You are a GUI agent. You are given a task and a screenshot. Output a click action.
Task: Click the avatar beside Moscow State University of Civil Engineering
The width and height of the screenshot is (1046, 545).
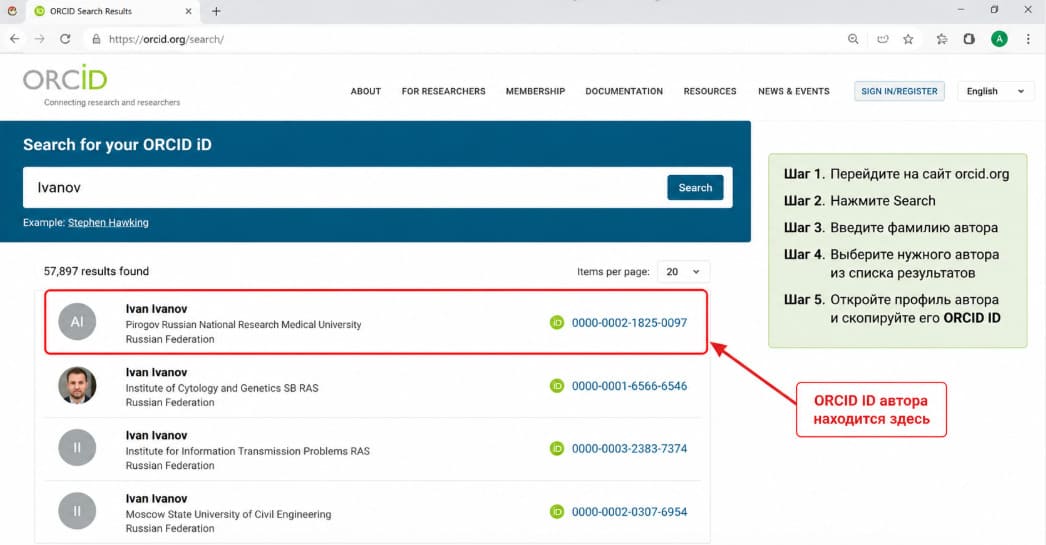coord(77,511)
